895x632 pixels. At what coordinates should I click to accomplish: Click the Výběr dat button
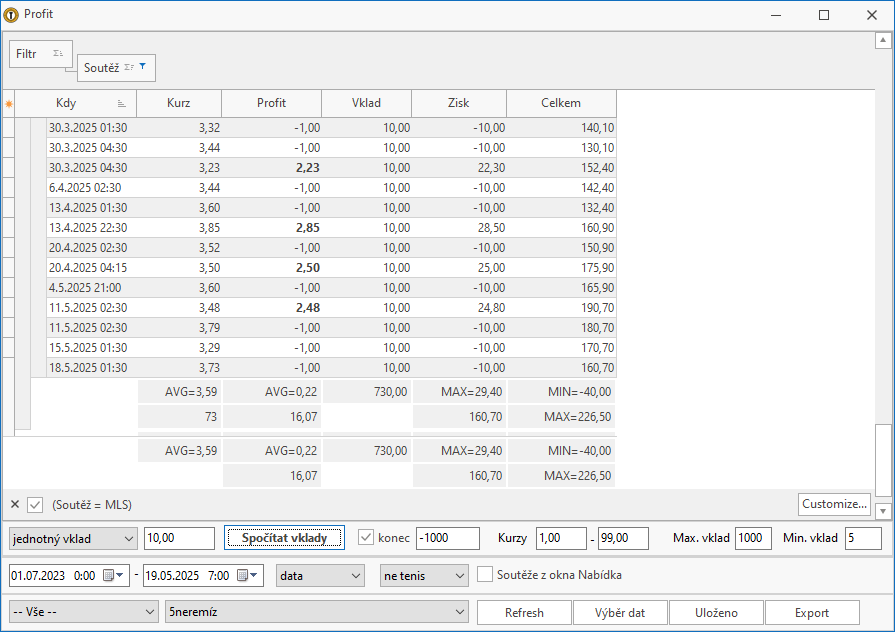pos(620,613)
